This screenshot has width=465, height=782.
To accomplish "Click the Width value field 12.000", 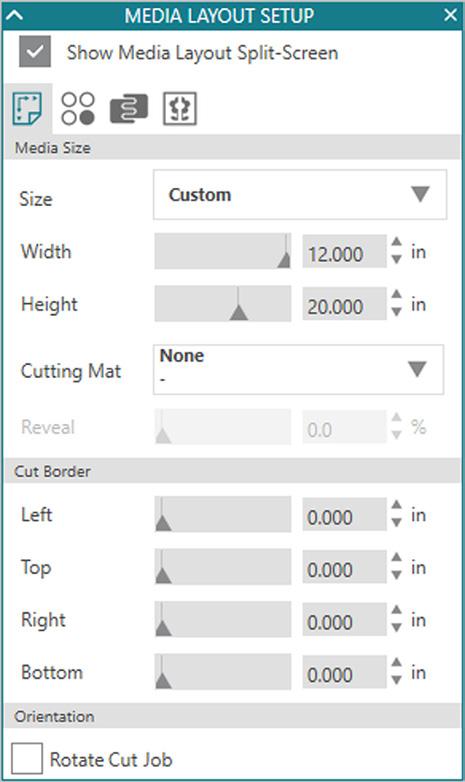I will (x=344, y=252).
